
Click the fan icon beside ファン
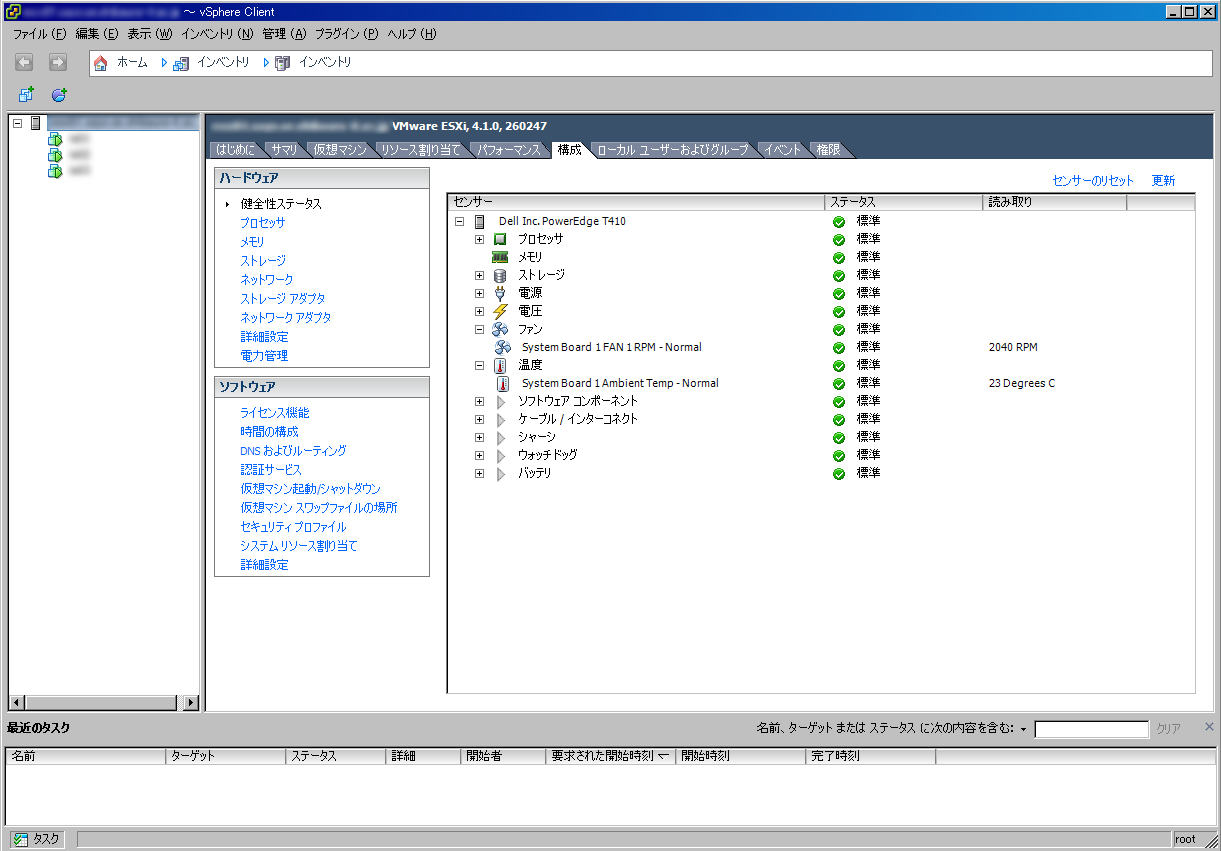(x=500, y=329)
